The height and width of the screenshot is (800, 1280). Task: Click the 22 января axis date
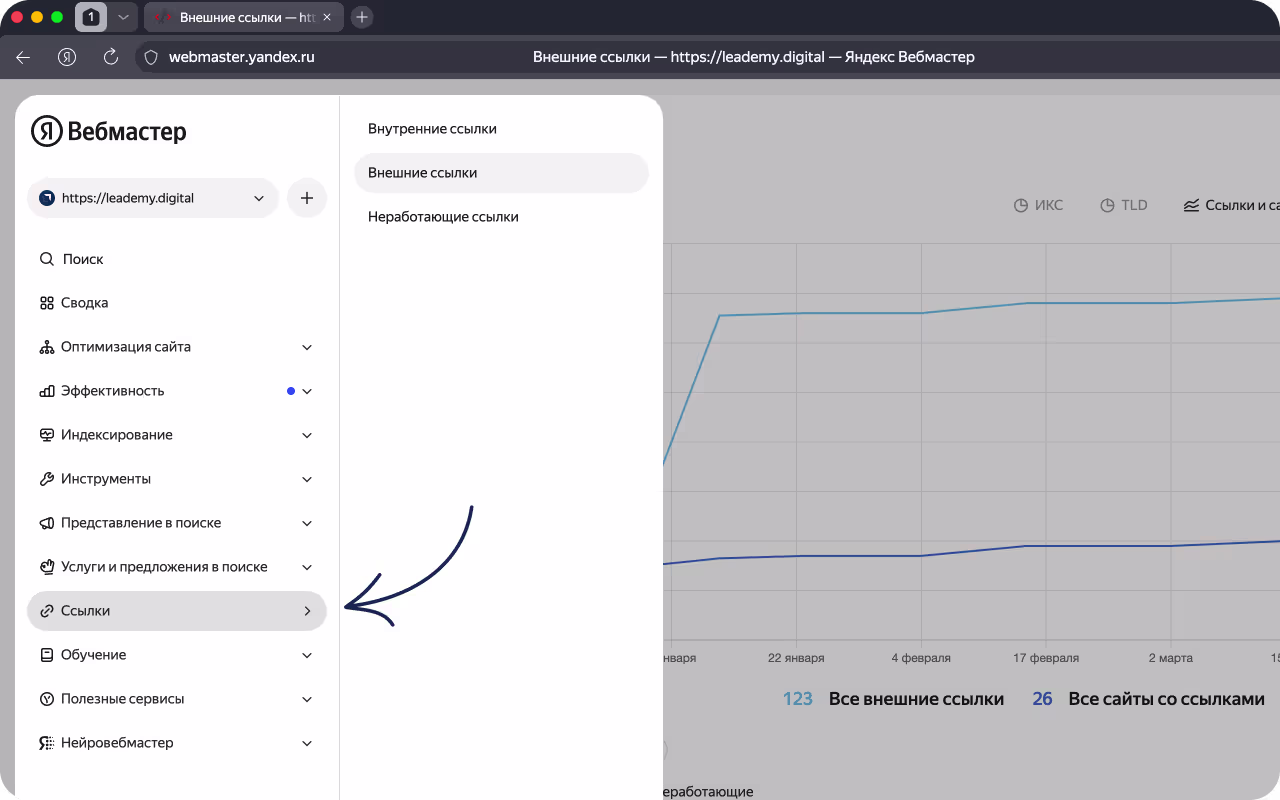(x=796, y=658)
